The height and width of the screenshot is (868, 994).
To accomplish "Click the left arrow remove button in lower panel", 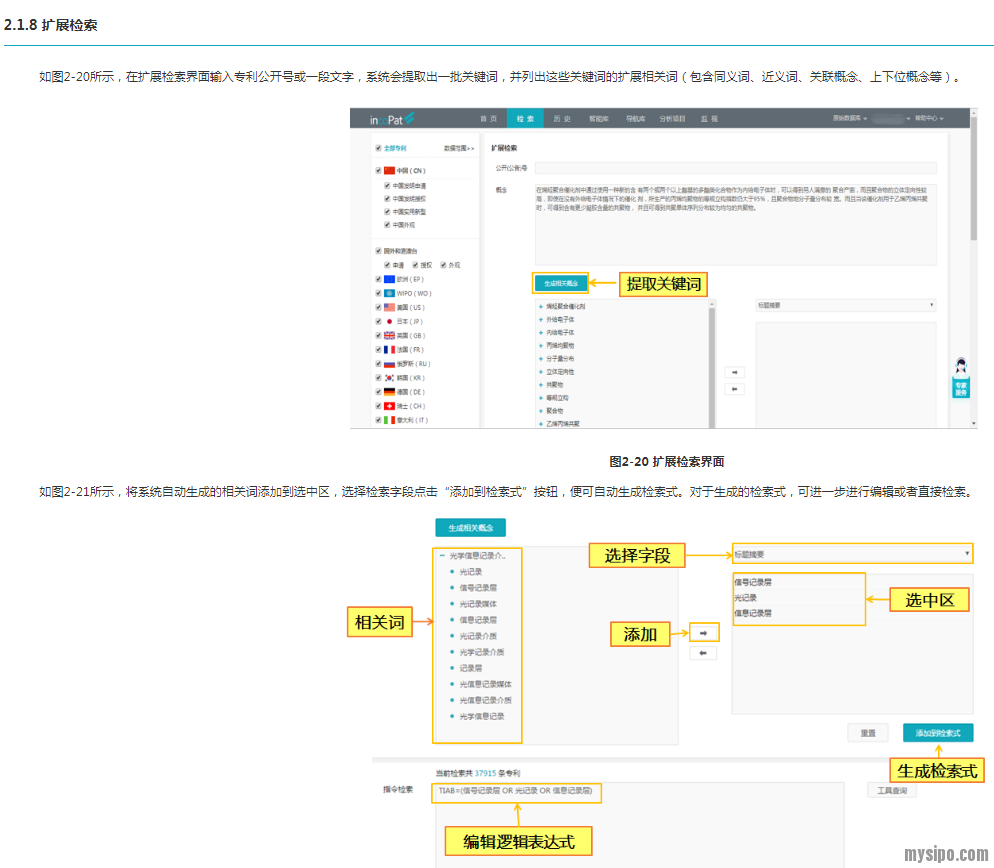I will click(x=703, y=653).
